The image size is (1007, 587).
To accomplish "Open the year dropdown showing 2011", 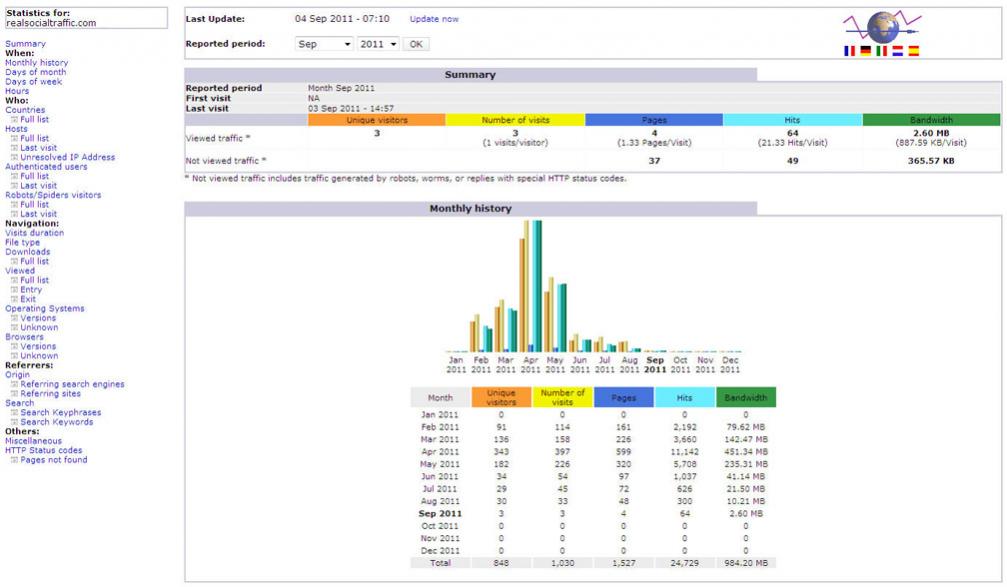I will coord(379,45).
